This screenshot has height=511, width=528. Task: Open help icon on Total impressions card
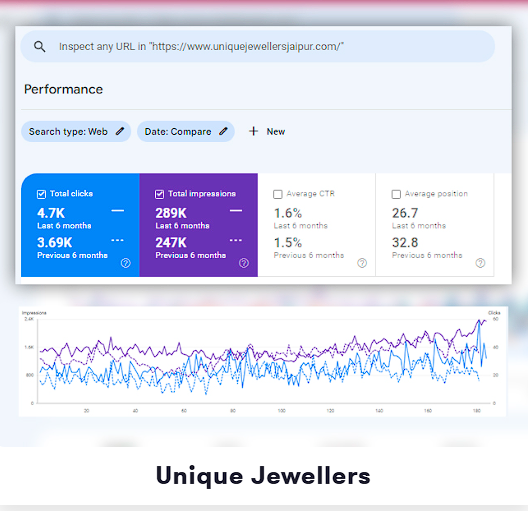click(244, 263)
